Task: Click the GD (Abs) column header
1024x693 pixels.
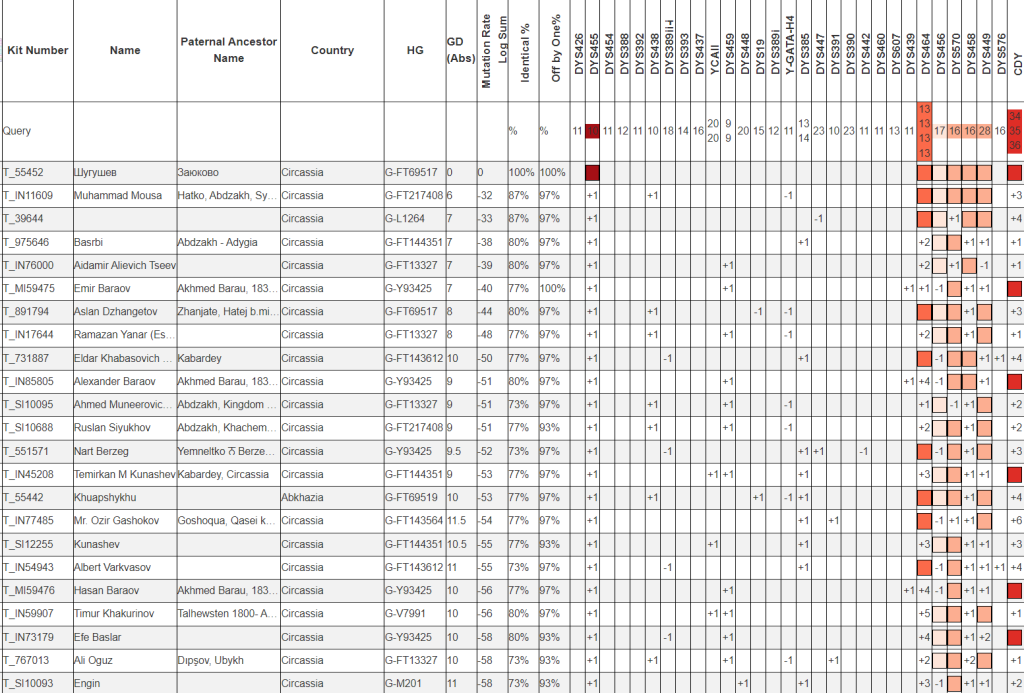Action: (x=460, y=50)
